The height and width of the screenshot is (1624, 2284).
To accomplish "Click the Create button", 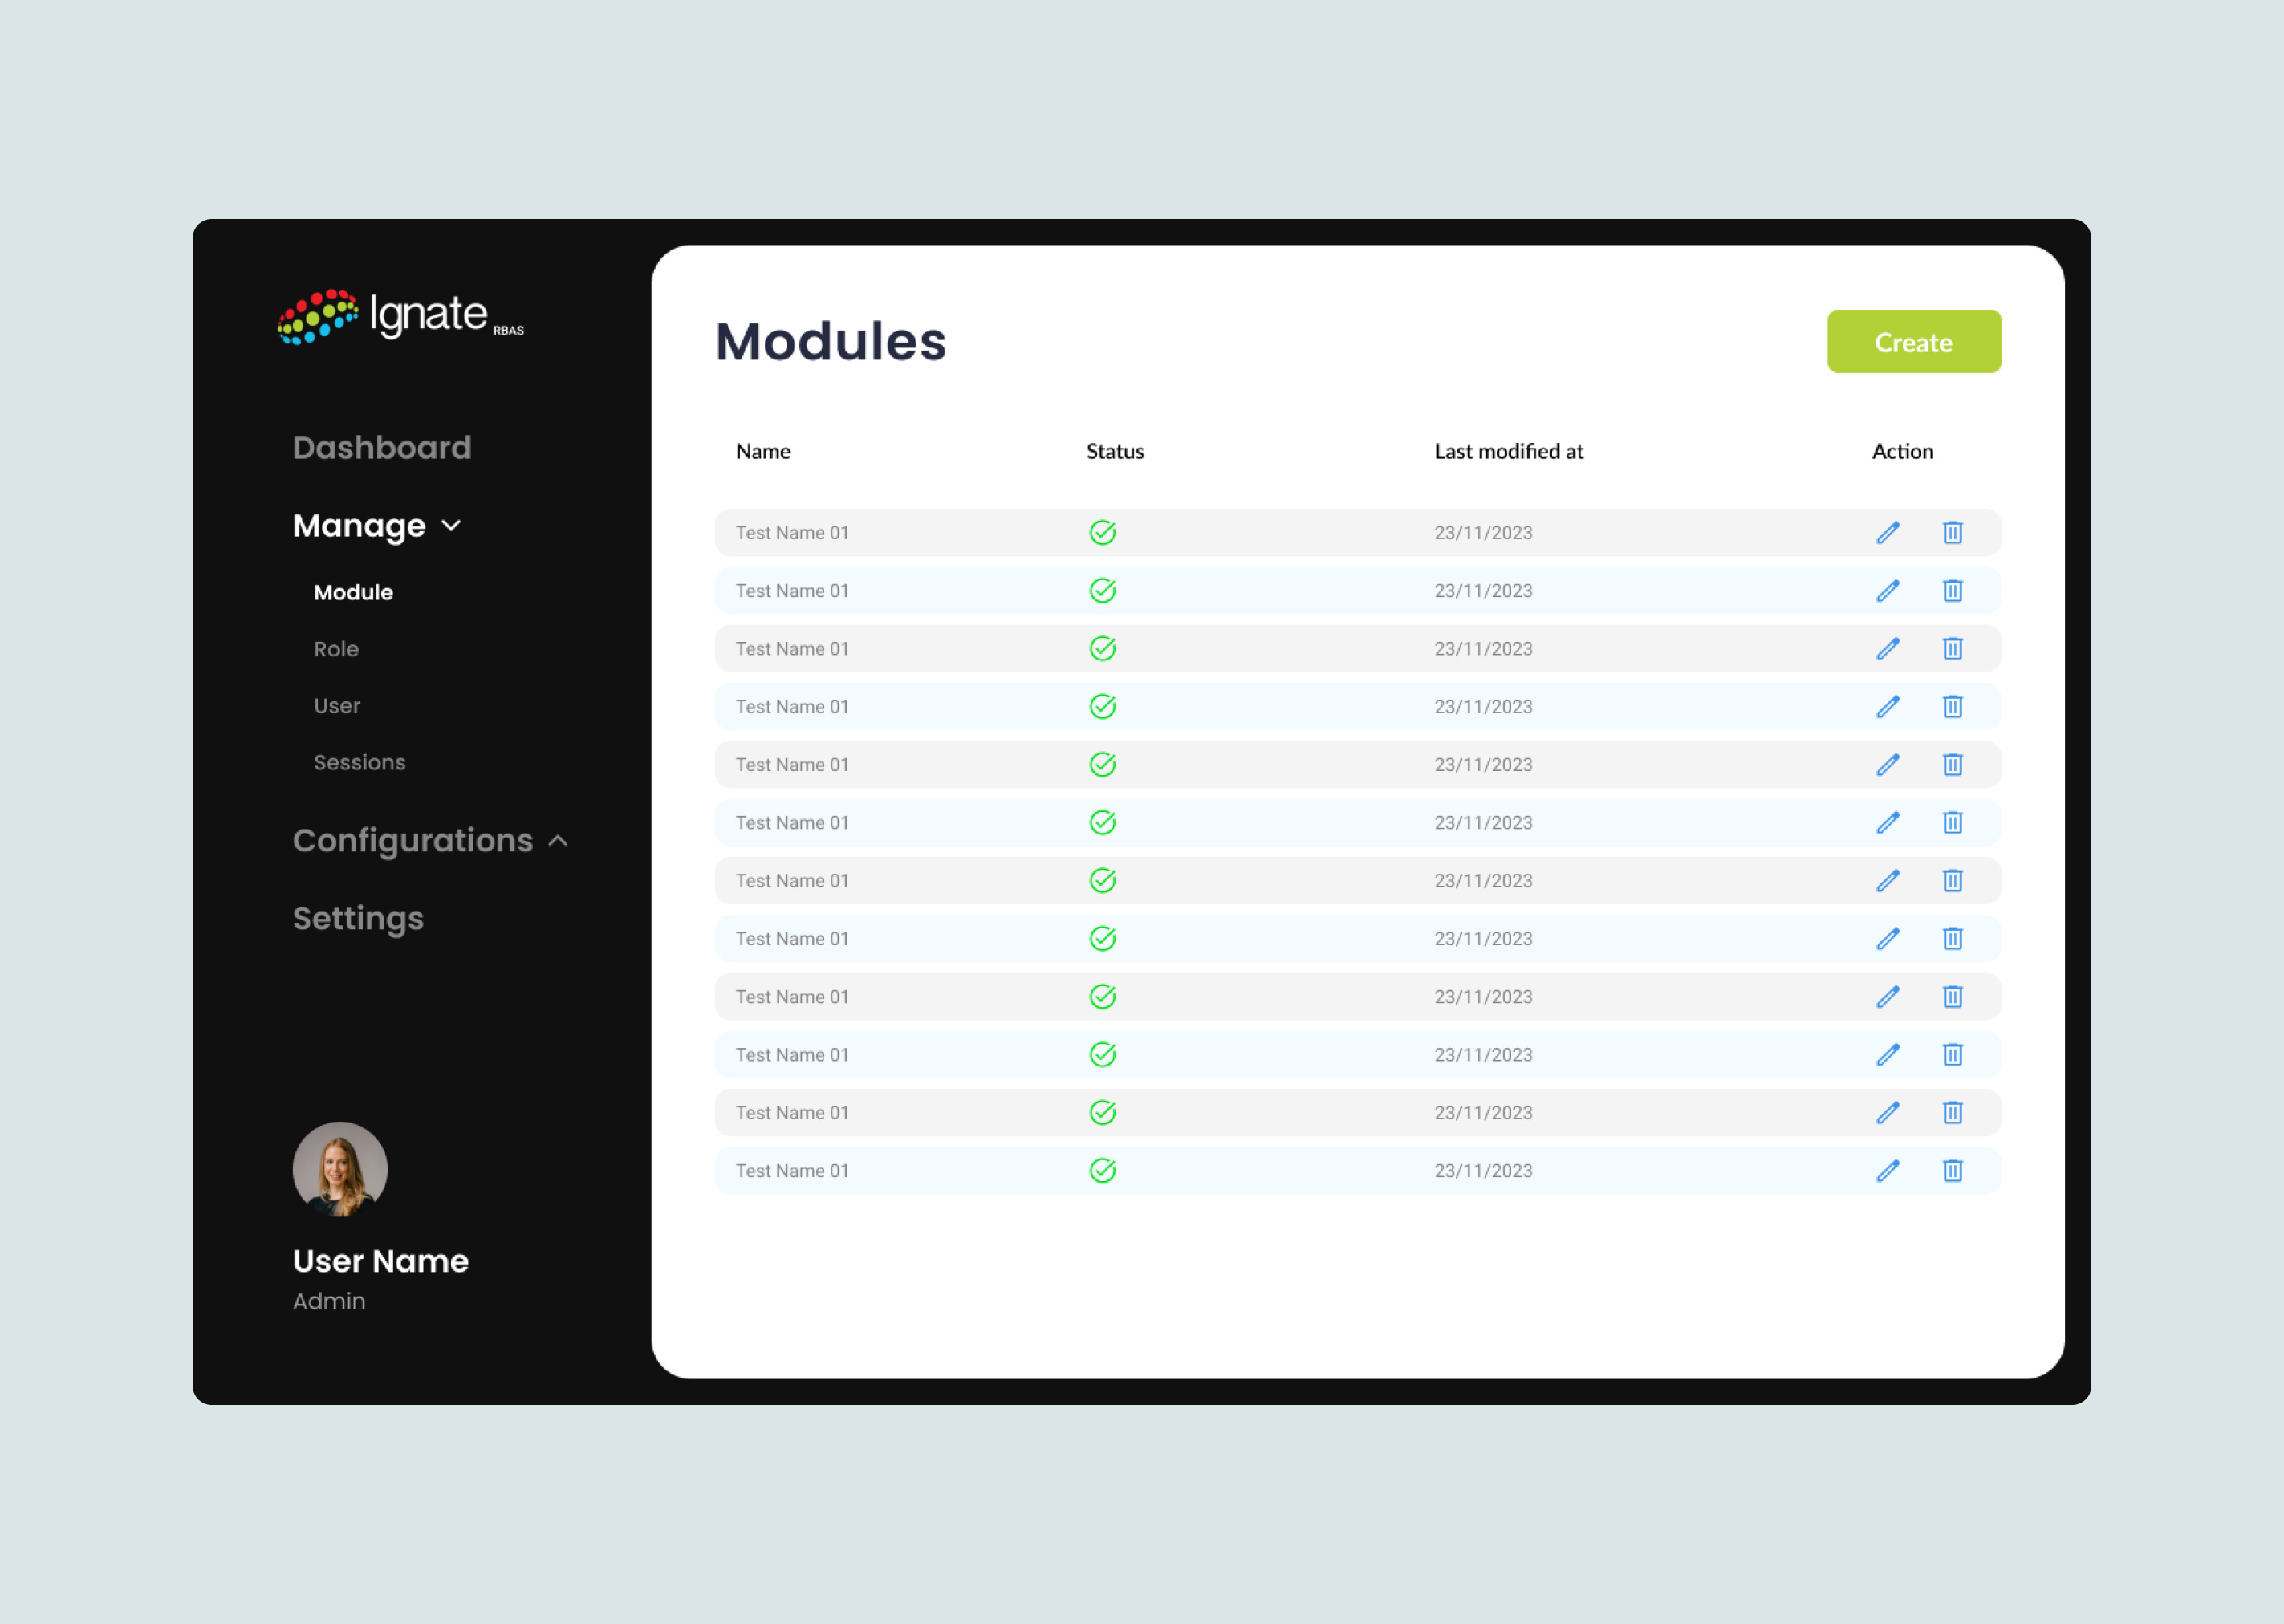I will click(1913, 341).
